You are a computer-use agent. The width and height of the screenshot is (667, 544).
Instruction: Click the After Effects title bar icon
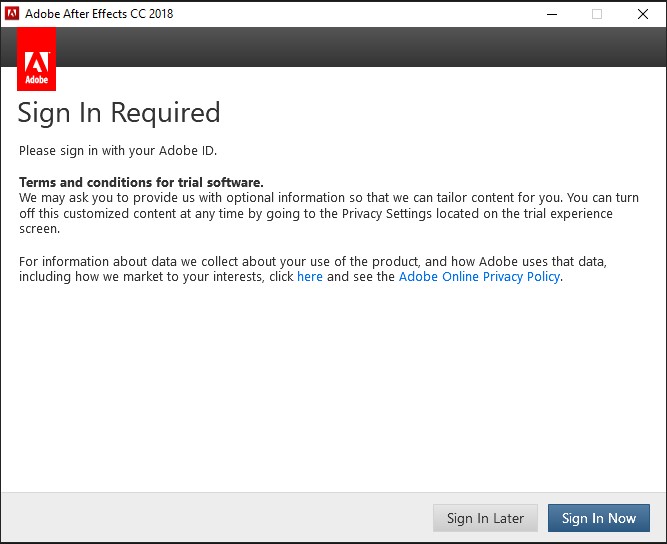(12, 14)
